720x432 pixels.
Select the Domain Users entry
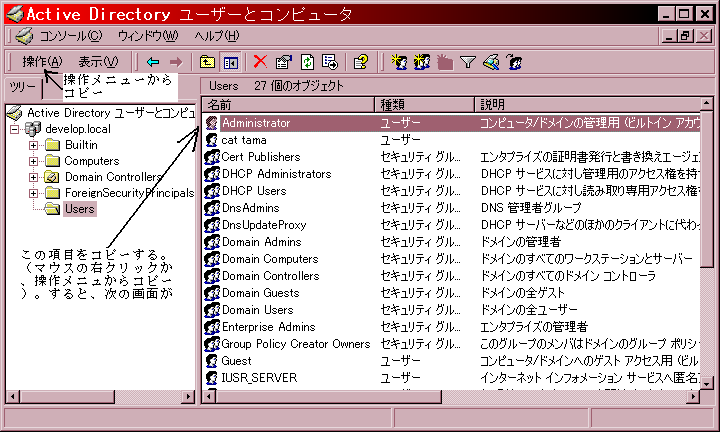click(x=258, y=310)
